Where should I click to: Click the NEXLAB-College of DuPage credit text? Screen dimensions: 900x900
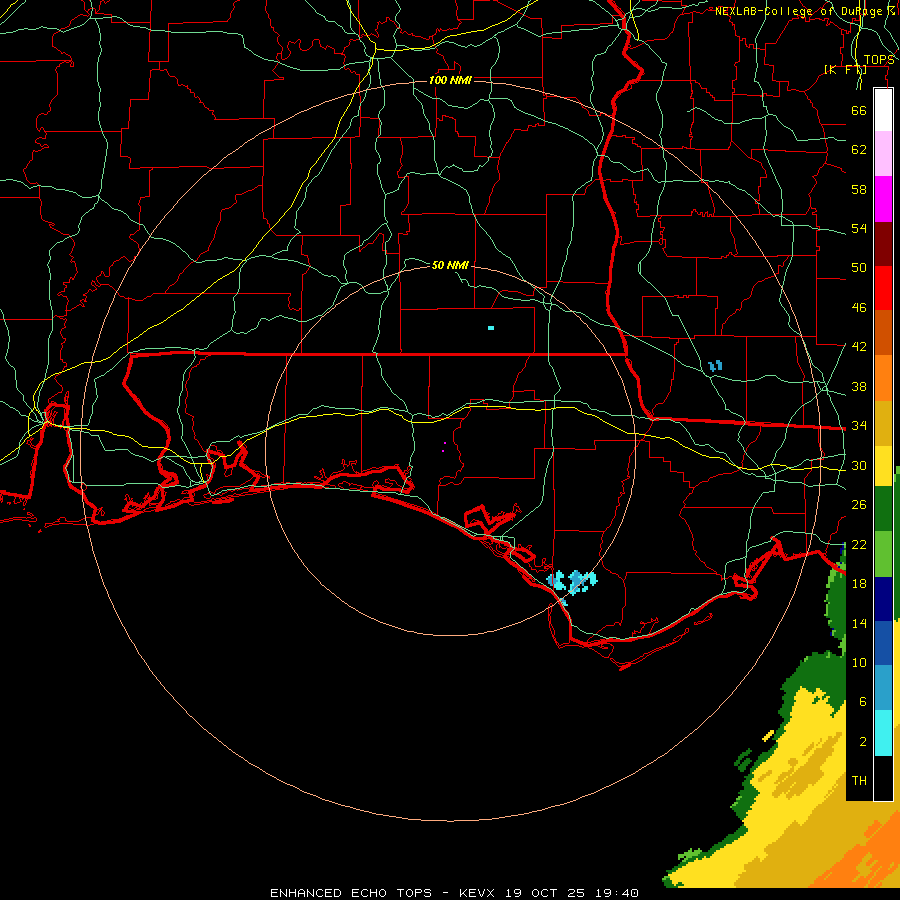(798, 11)
